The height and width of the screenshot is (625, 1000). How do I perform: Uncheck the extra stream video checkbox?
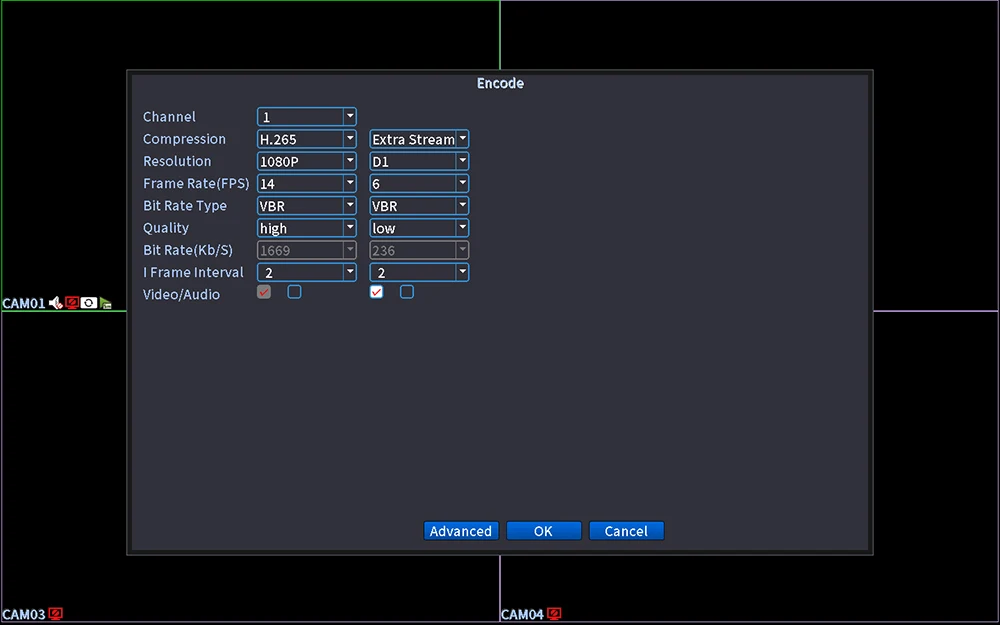click(376, 291)
